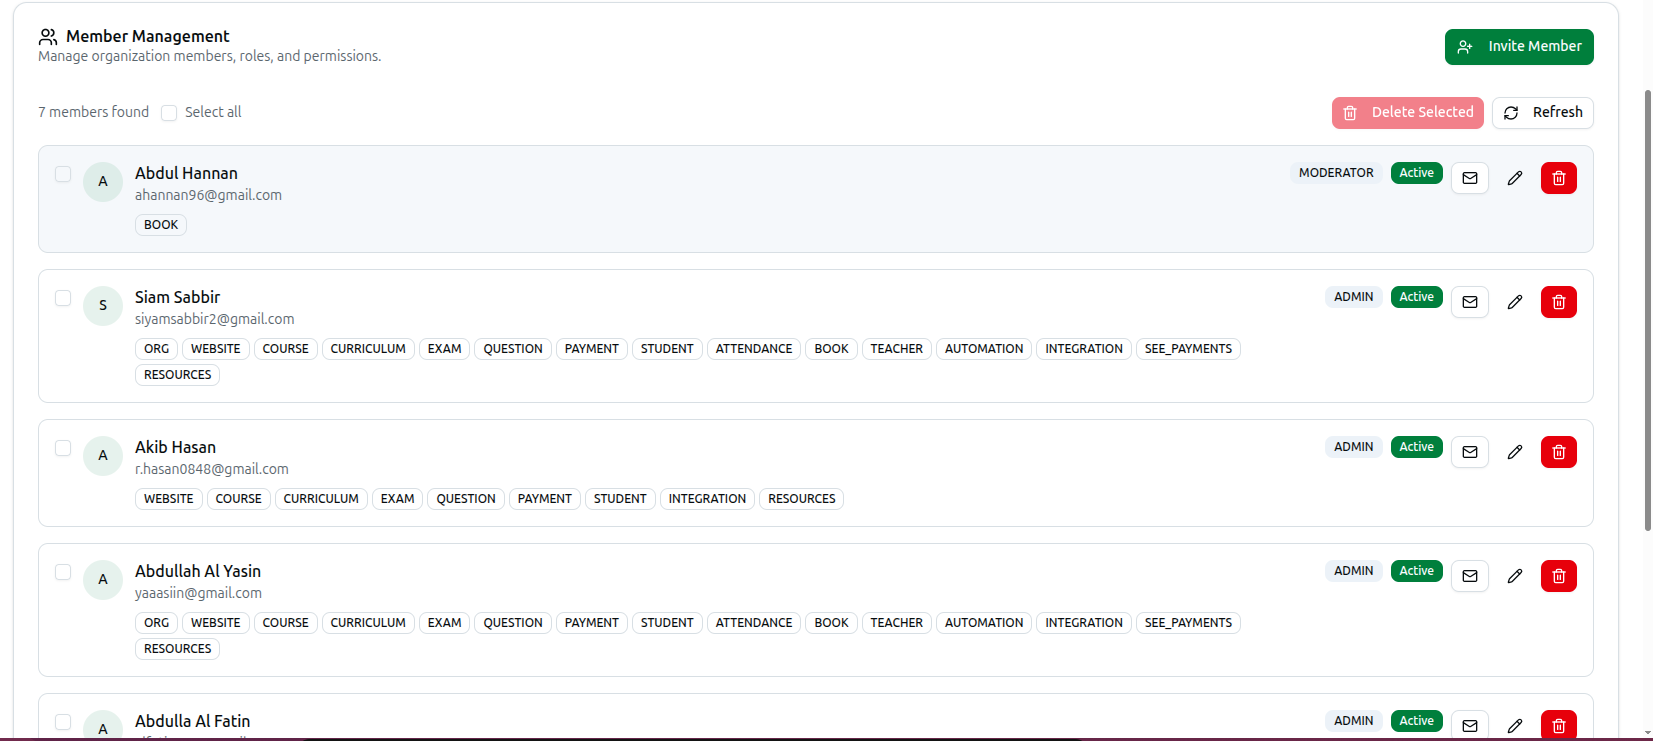Click email siyamsabbir2@gmail.com

click(214, 319)
